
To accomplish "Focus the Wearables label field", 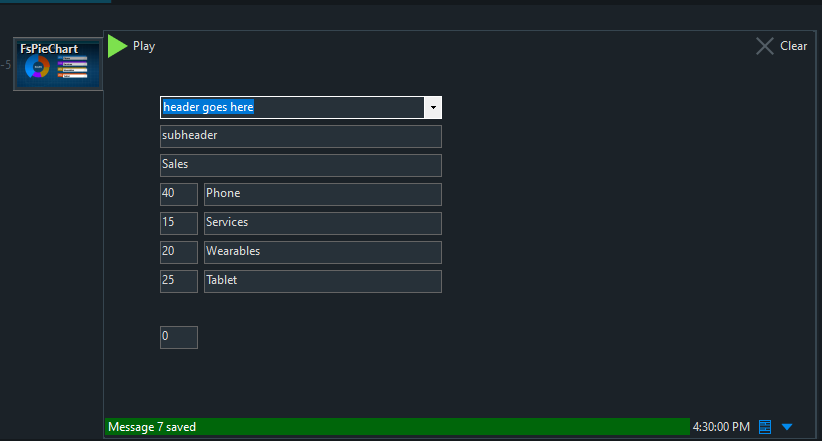I will point(322,252).
